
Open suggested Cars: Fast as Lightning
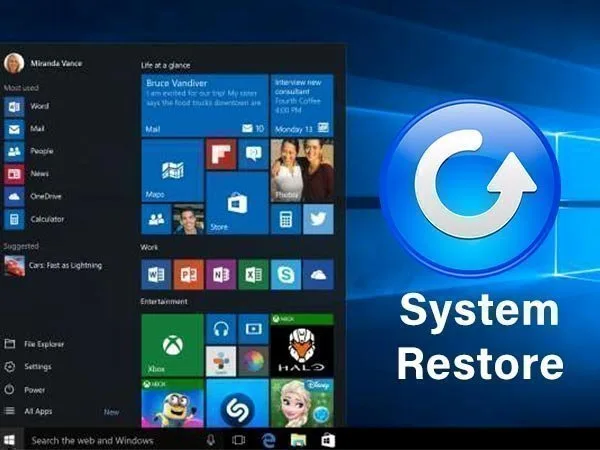click(53, 265)
